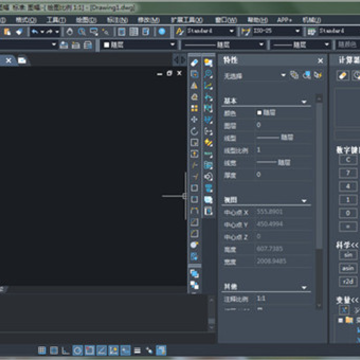Toggle Ortho mode in status bar
Screen dimensions: 360x360
[x=66, y=350]
